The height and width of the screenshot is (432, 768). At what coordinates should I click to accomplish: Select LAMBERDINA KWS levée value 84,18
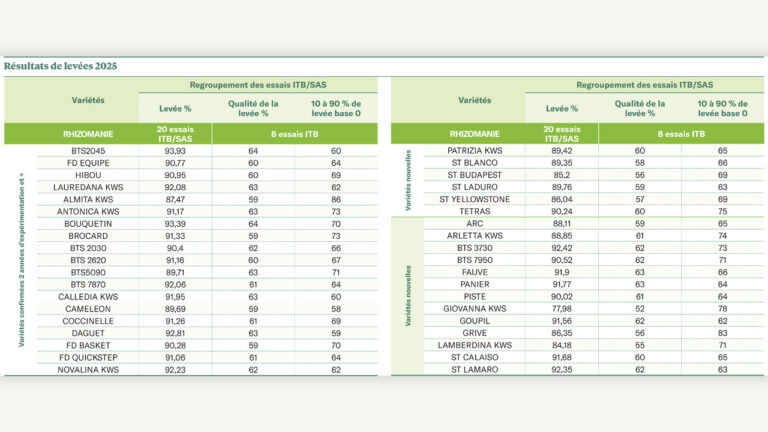(561, 345)
